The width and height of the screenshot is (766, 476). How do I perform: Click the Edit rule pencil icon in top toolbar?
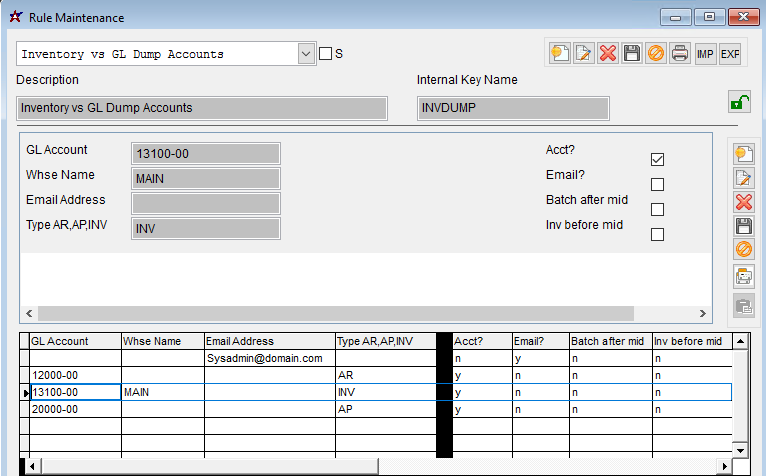pyautogui.click(x=583, y=53)
